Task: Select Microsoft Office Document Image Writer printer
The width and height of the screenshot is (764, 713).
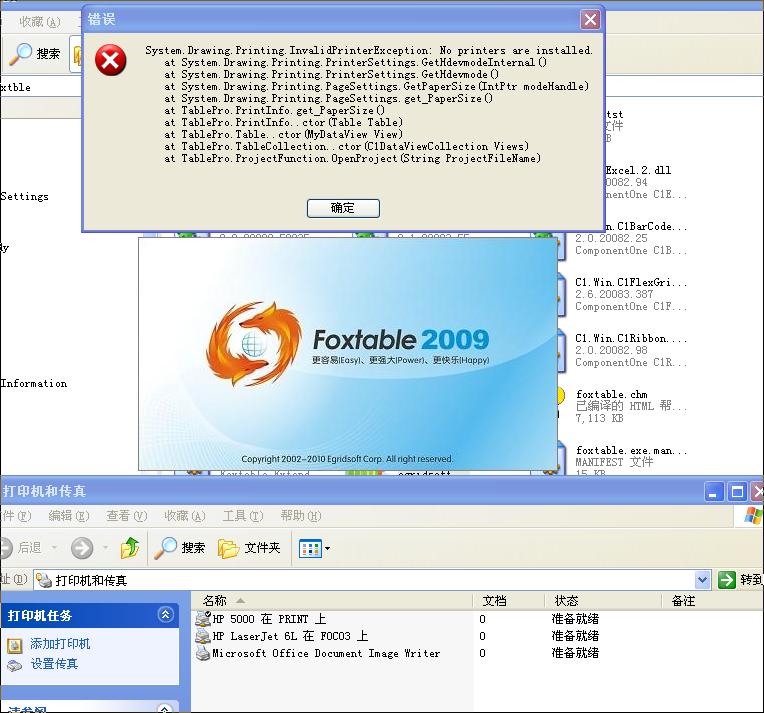Action: point(326,653)
